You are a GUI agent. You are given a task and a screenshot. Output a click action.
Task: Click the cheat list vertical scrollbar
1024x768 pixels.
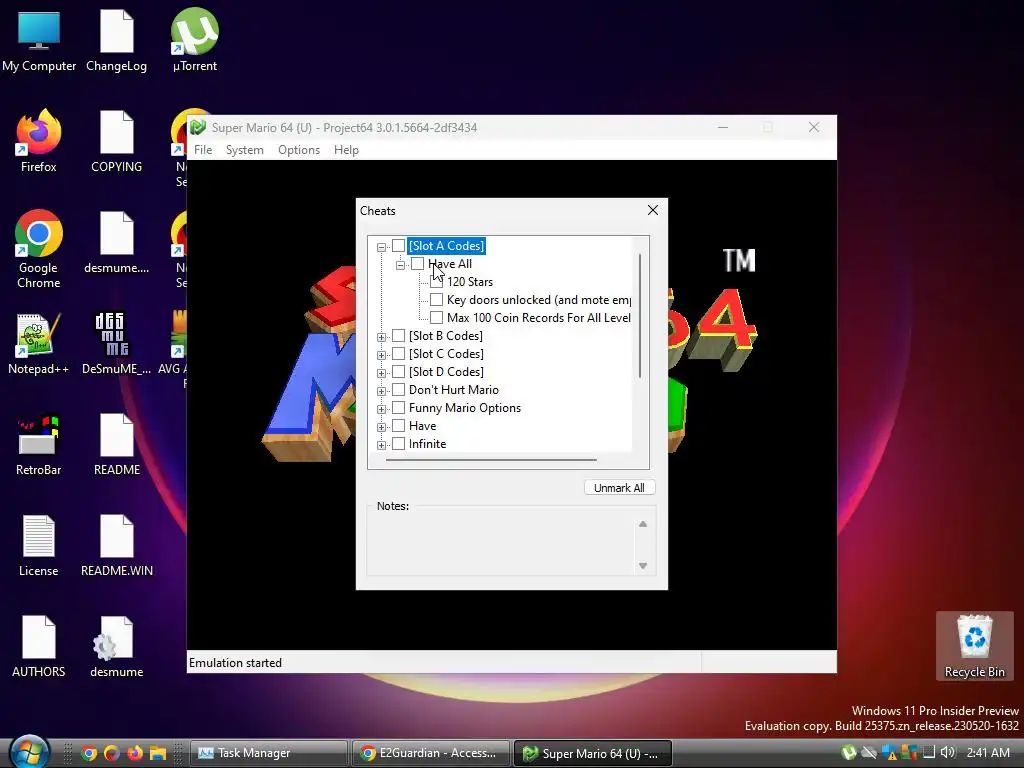(640, 315)
